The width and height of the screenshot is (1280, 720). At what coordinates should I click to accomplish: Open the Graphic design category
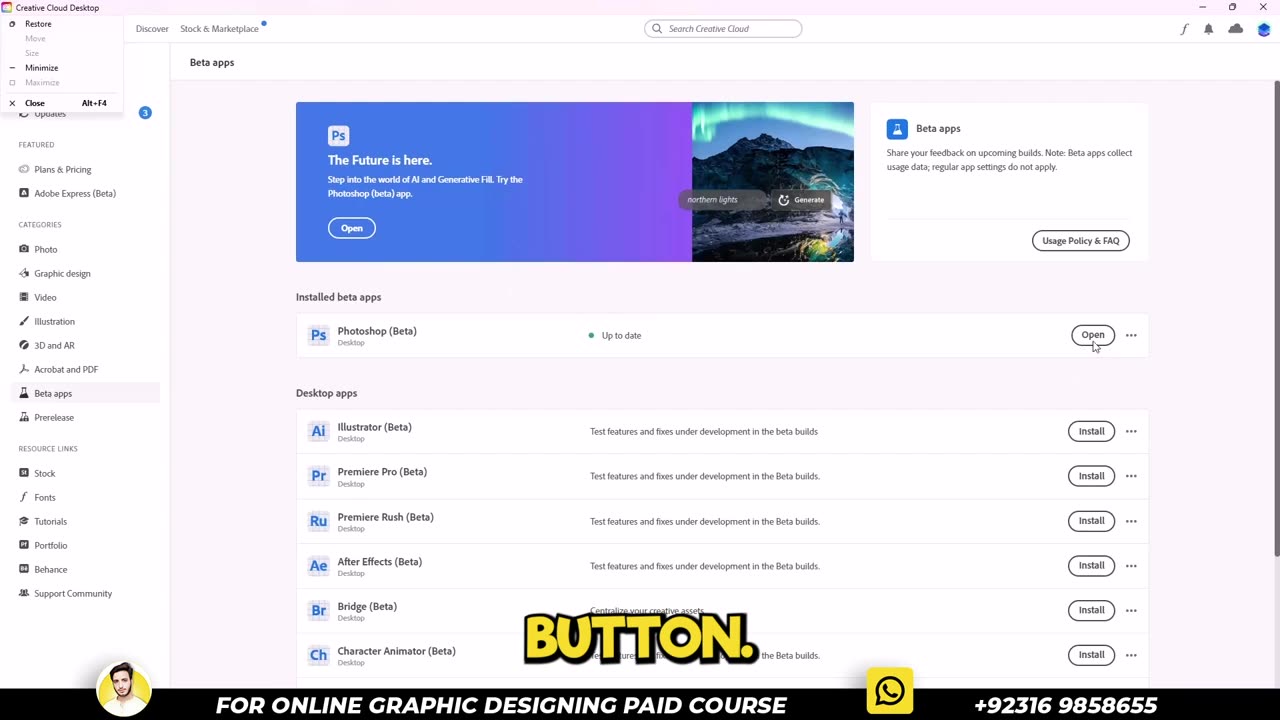(62, 273)
